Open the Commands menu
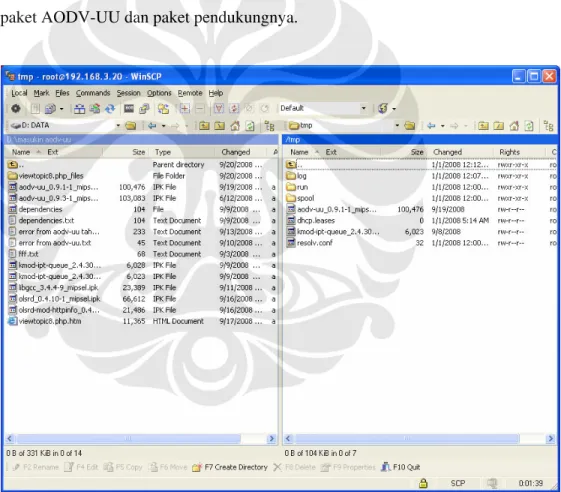This screenshot has width=561, height=492. coord(93,93)
